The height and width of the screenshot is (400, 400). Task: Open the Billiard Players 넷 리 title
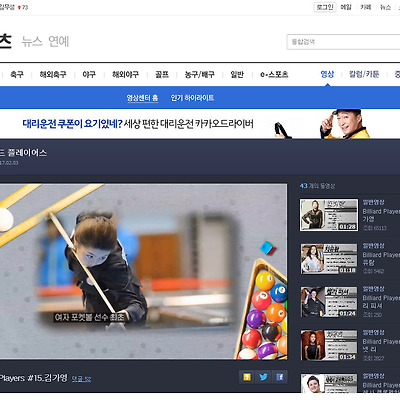coord(381,345)
